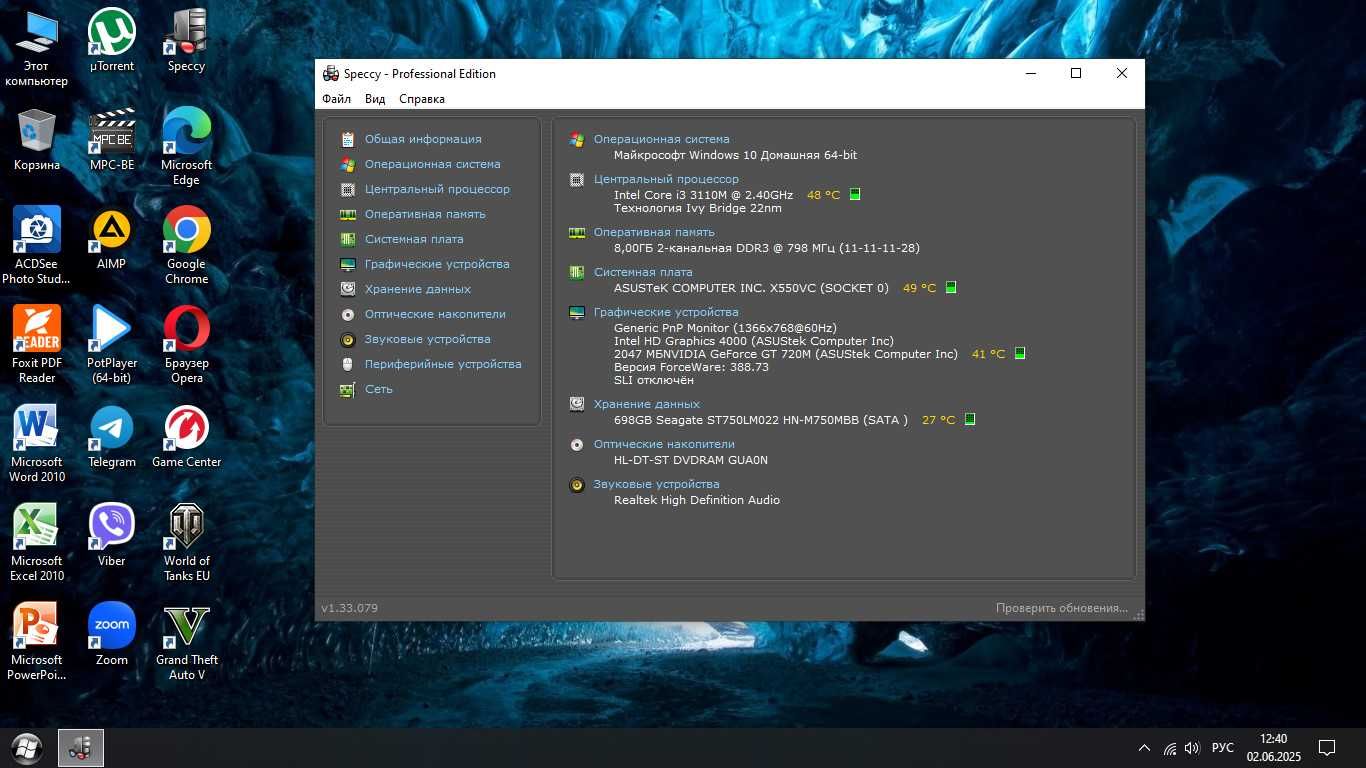The height and width of the screenshot is (768, 1366).
Task: Open Foxit PDF Reader shortcut
Action: point(37,344)
